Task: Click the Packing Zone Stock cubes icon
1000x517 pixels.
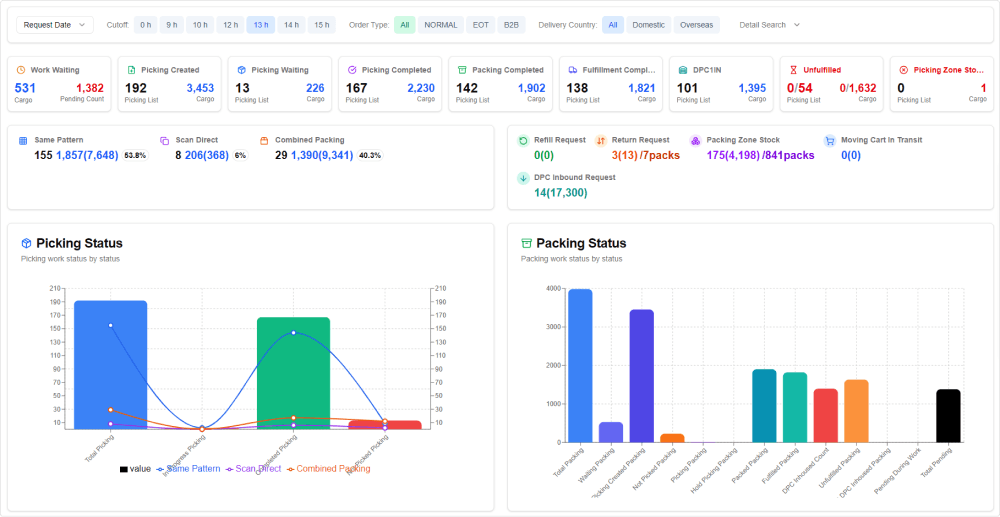Action: tap(696, 141)
